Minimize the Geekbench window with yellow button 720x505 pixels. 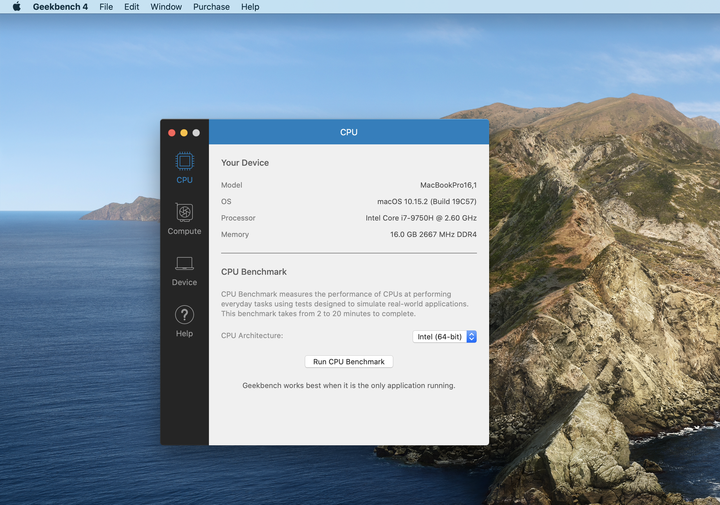184,133
